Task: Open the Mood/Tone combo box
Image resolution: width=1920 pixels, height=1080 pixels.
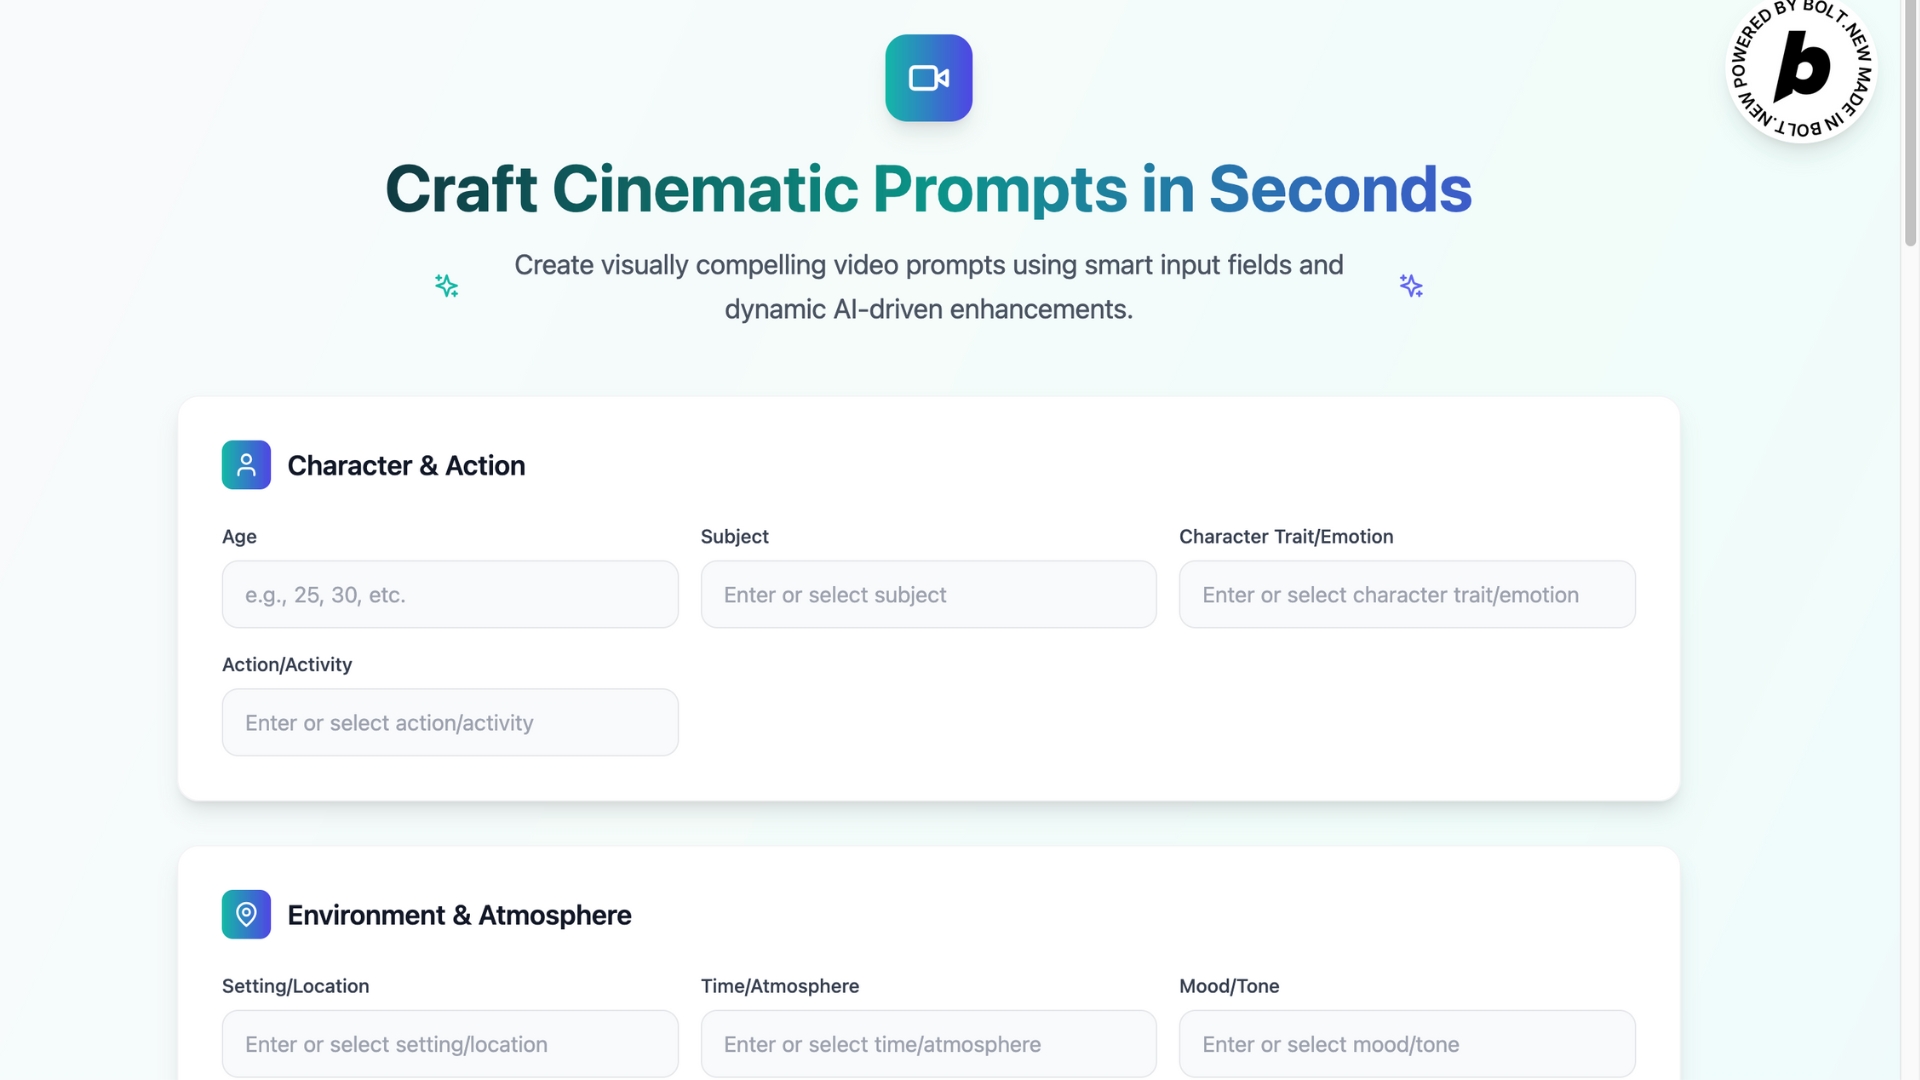Action: pos(1406,1044)
